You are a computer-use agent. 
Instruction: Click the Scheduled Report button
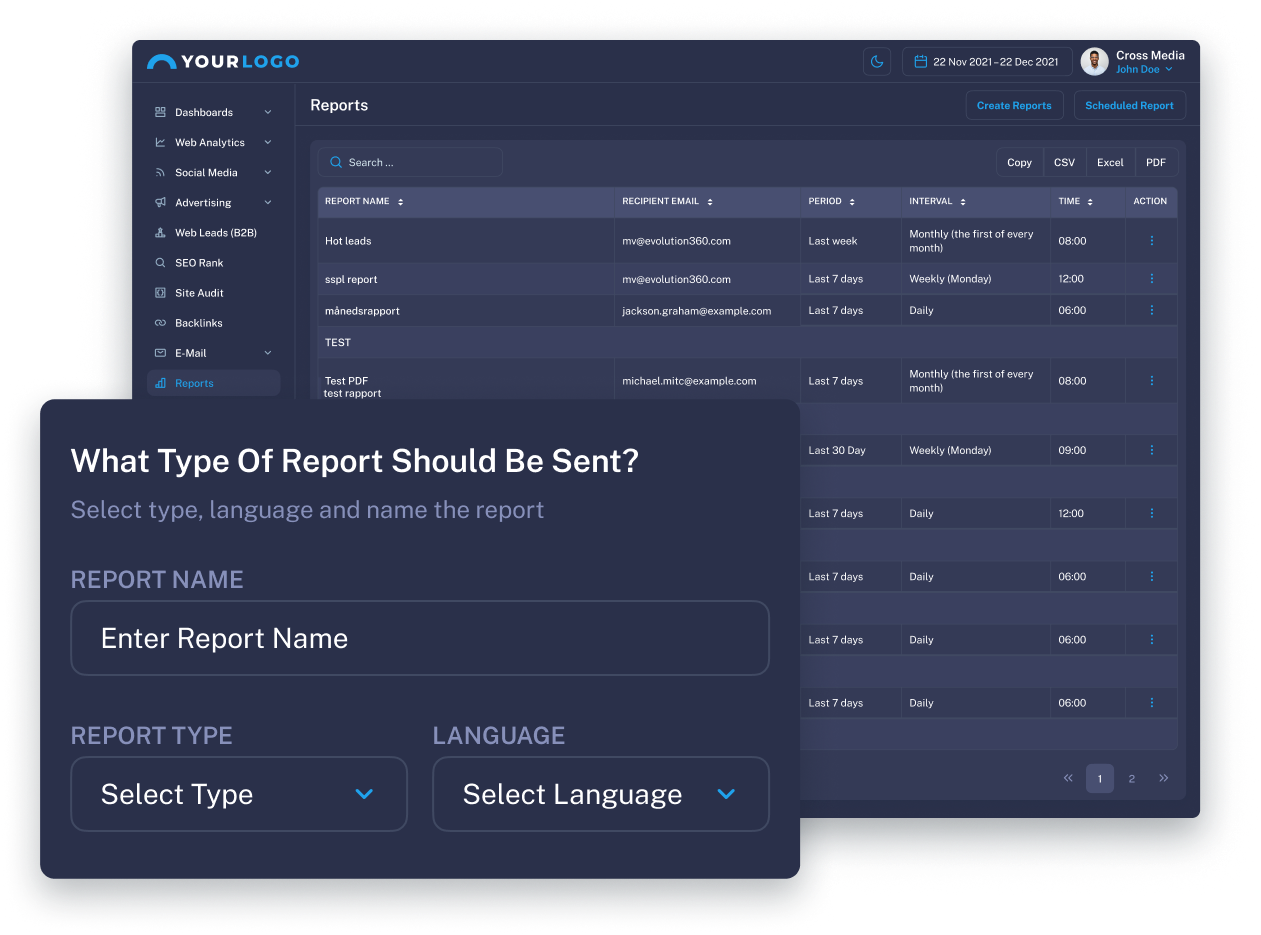click(1129, 106)
